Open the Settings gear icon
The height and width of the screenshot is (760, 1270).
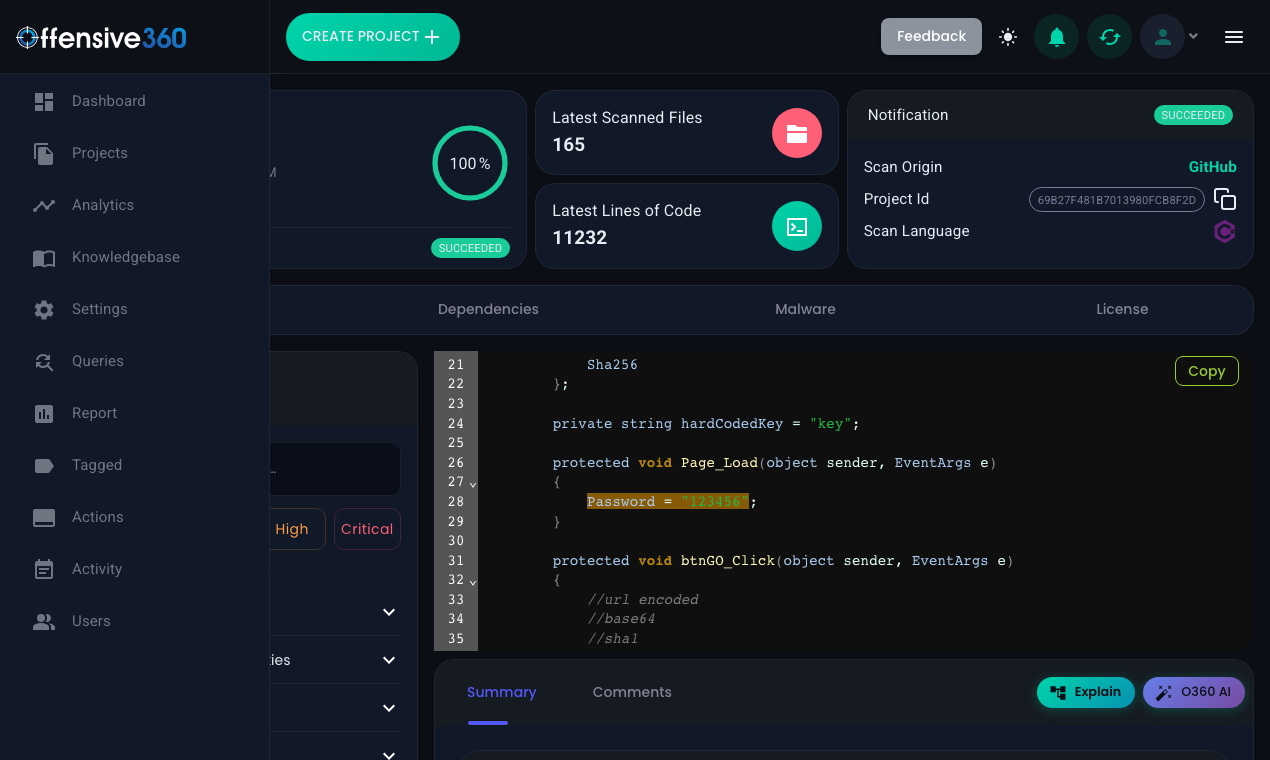(44, 309)
